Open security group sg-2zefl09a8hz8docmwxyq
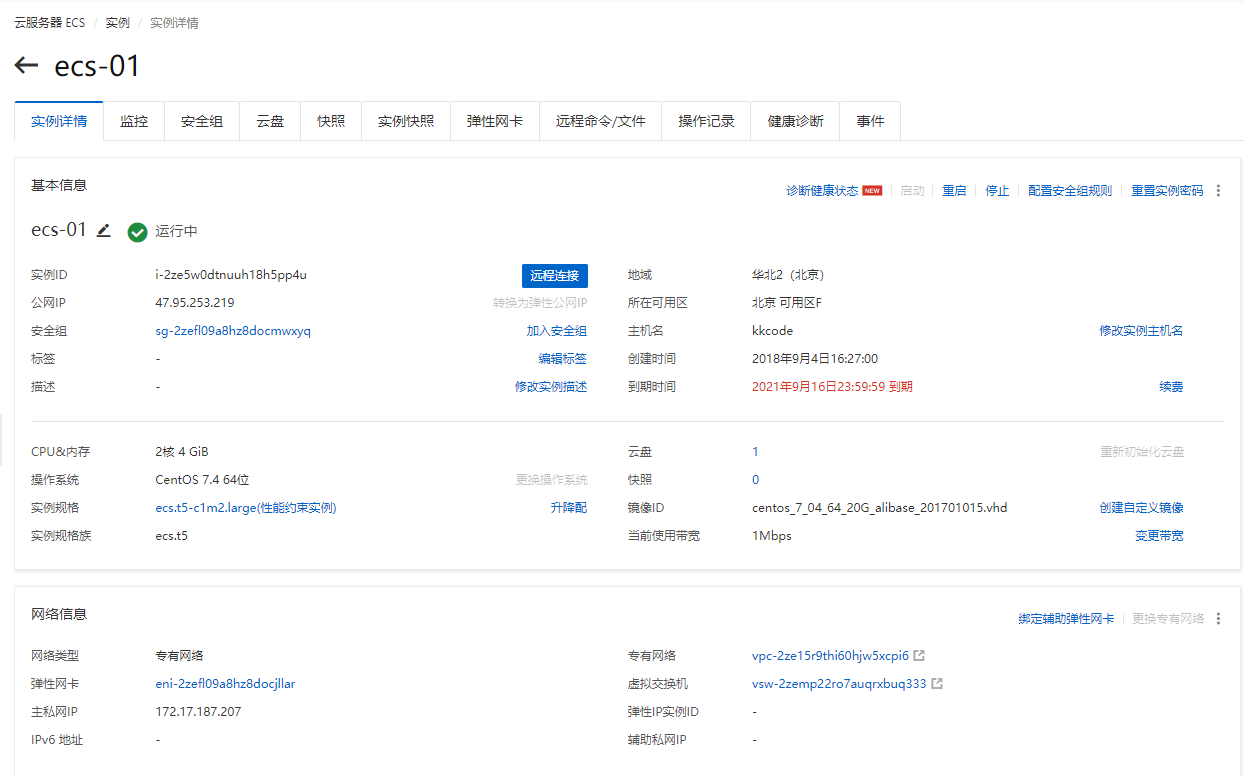Screen dimensions: 1244x776 point(233,331)
